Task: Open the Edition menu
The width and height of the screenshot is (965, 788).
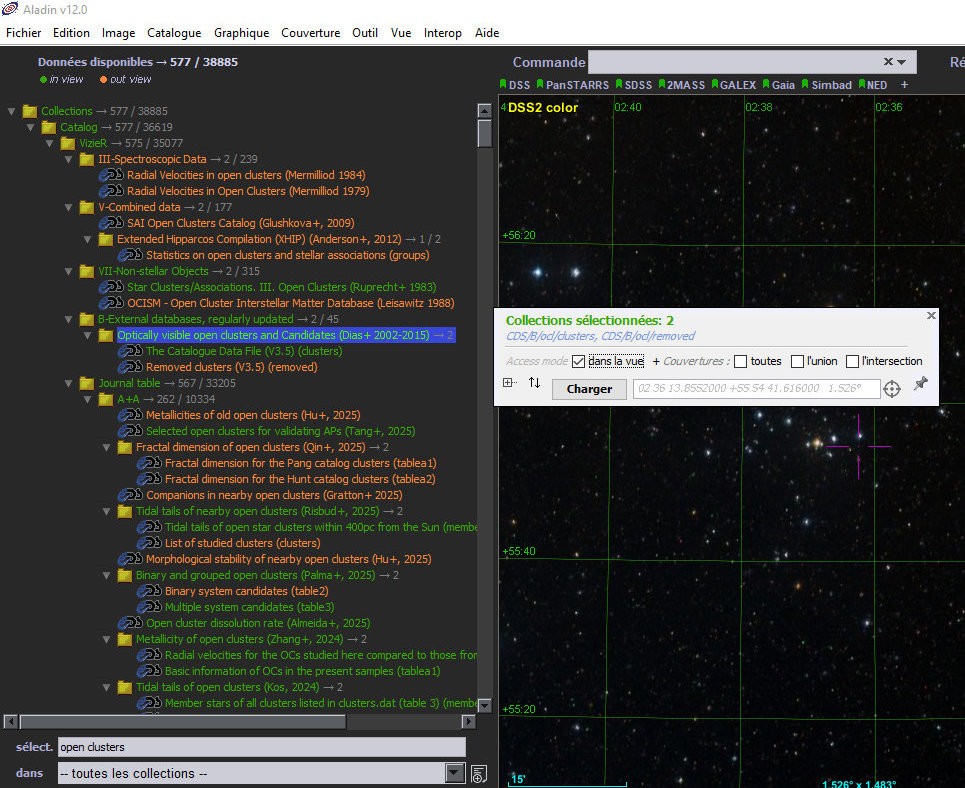Action: [71, 33]
